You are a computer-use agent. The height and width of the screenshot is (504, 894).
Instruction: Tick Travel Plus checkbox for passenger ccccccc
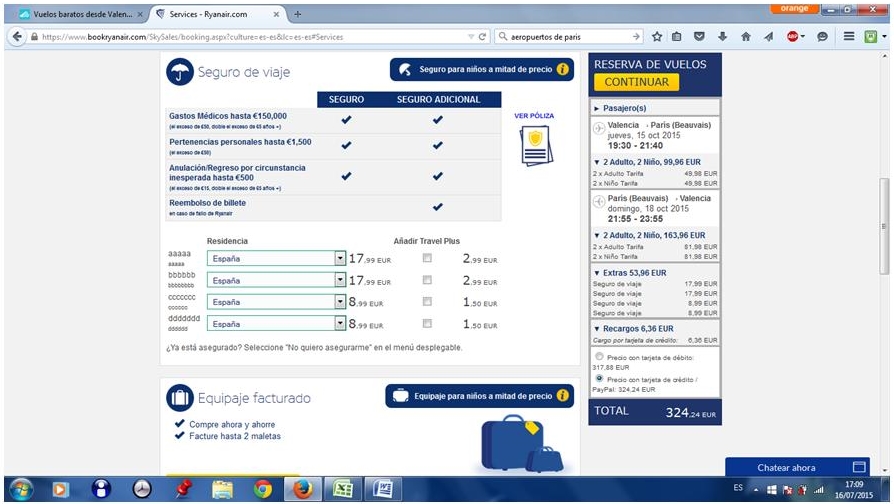coord(427,302)
